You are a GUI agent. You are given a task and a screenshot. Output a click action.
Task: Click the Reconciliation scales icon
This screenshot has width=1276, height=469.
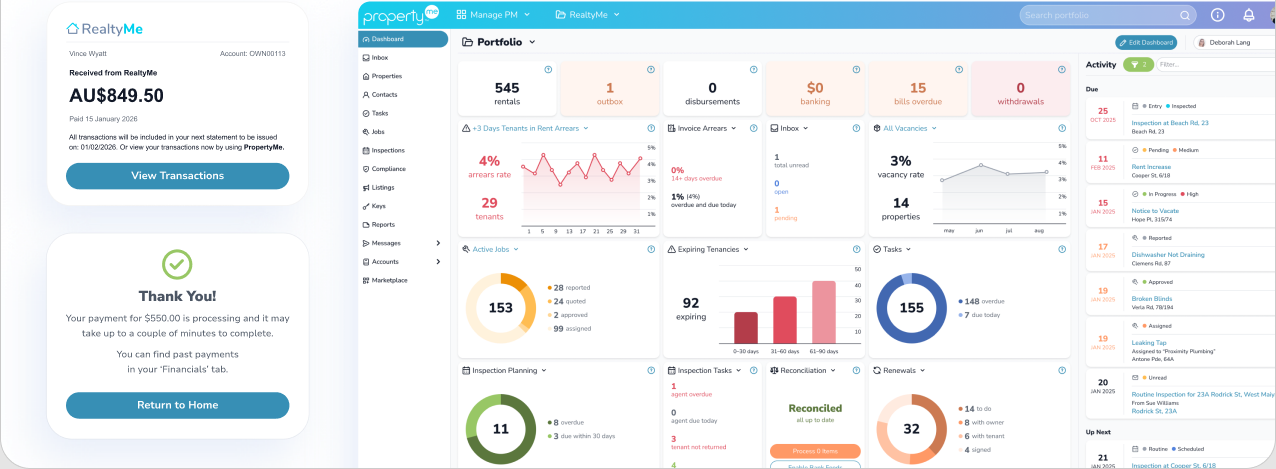point(773,370)
